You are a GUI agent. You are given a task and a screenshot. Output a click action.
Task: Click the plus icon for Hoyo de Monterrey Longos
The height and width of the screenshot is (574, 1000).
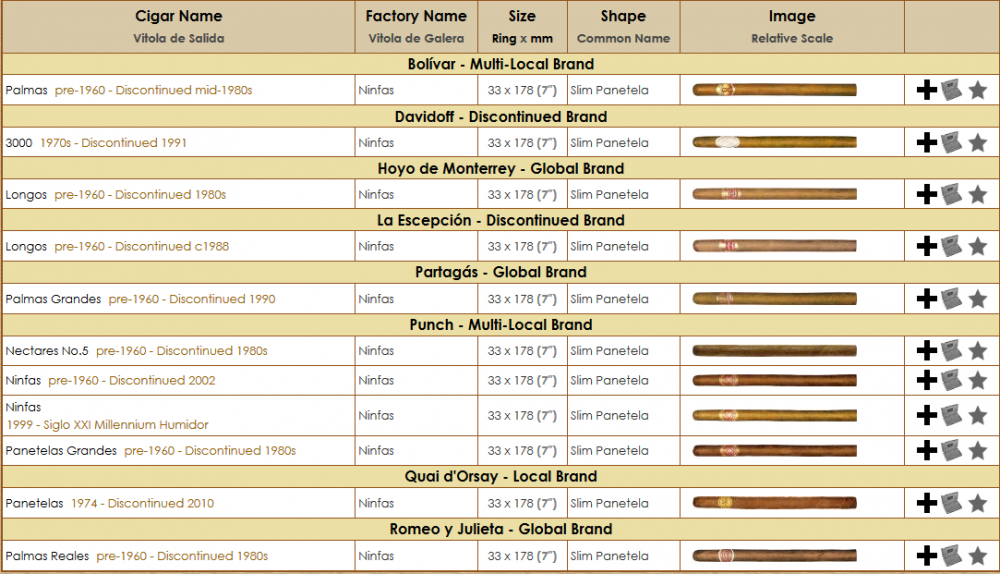(x=927, y=194)
